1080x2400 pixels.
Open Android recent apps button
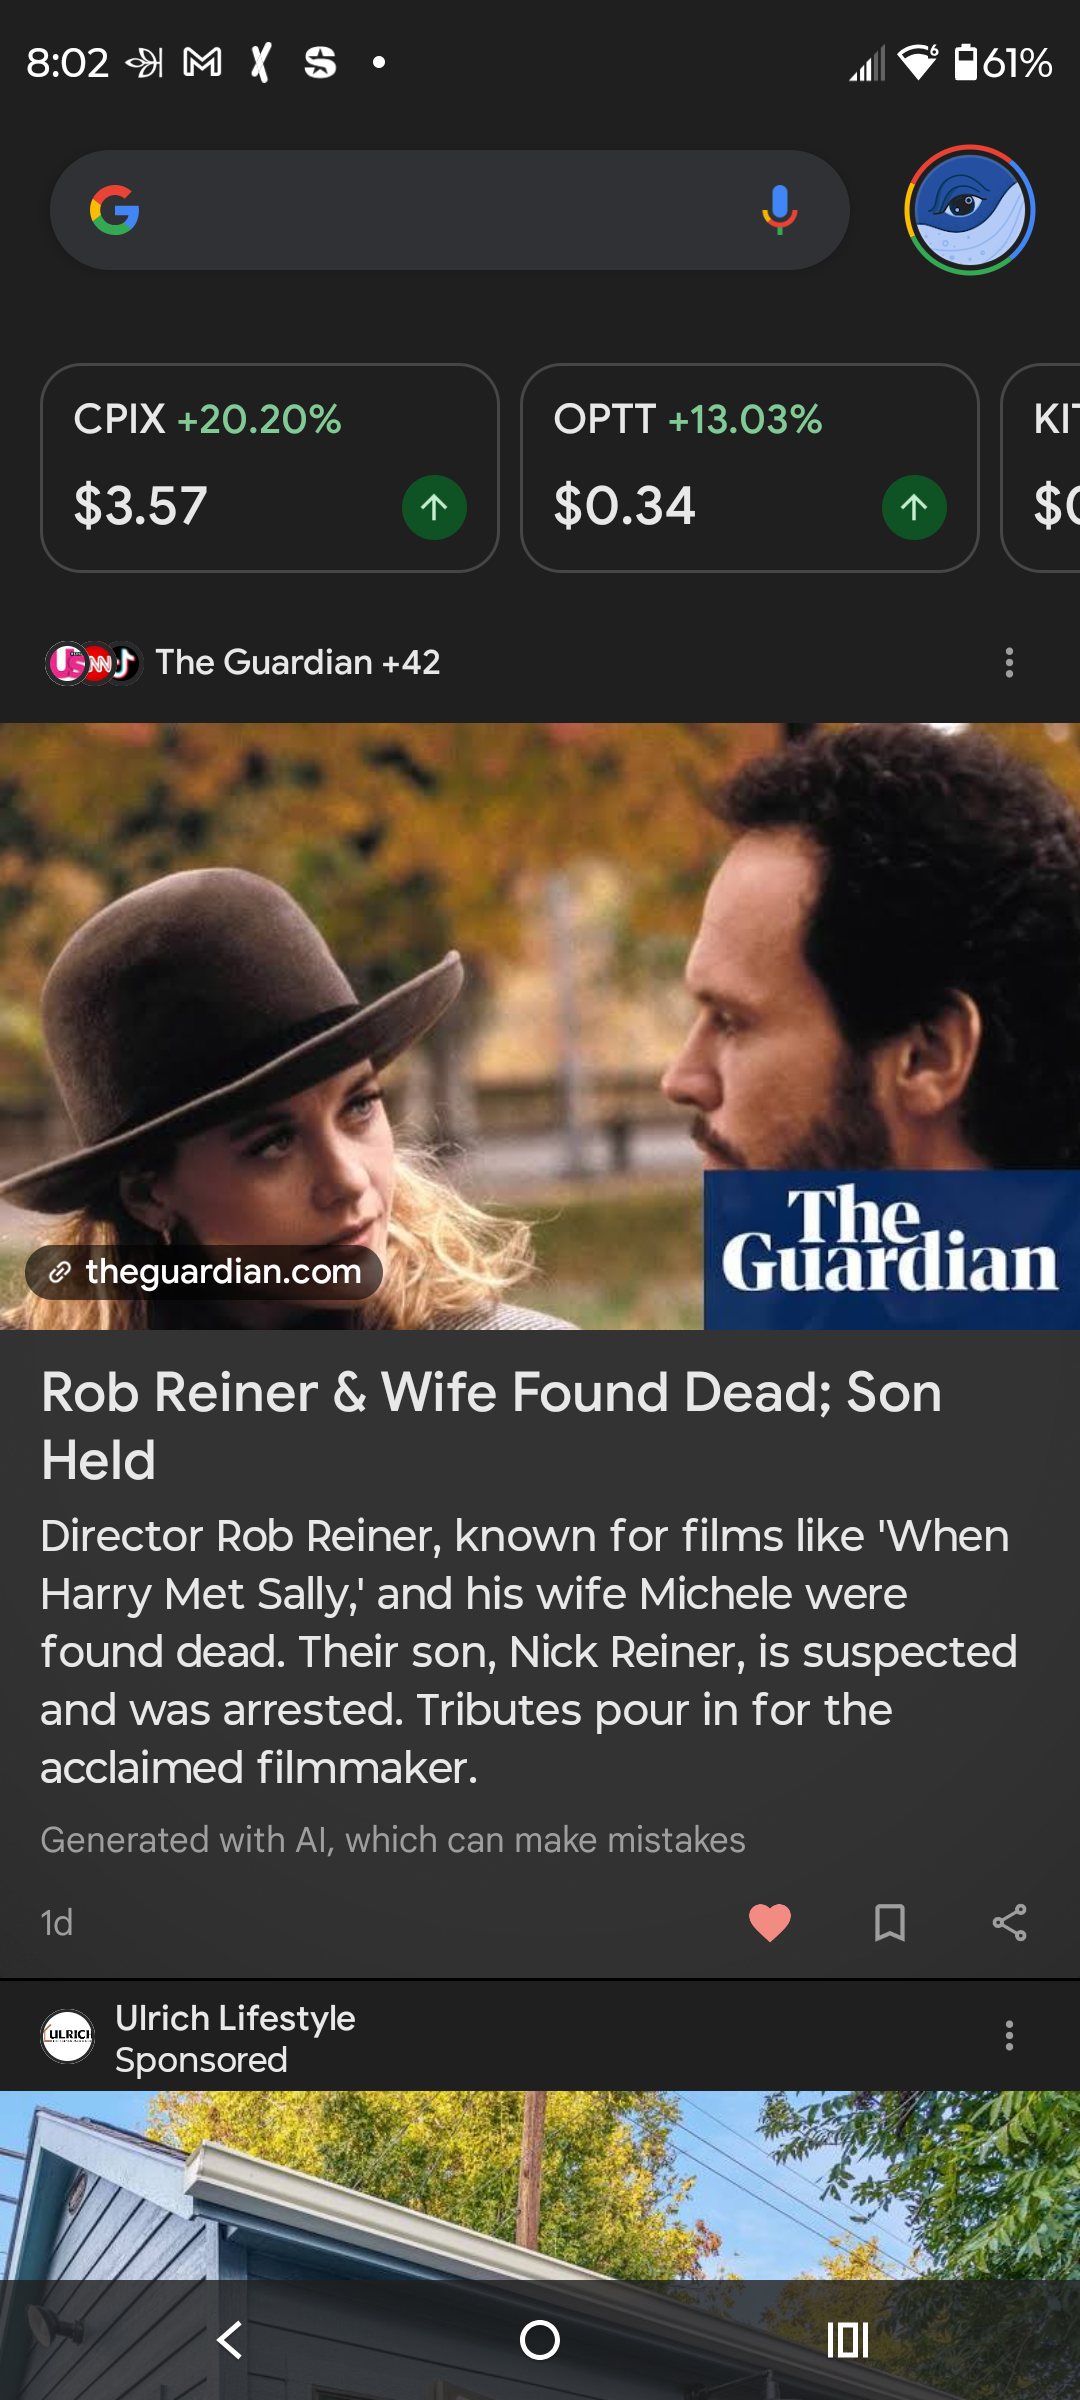tap(848, 2340)
